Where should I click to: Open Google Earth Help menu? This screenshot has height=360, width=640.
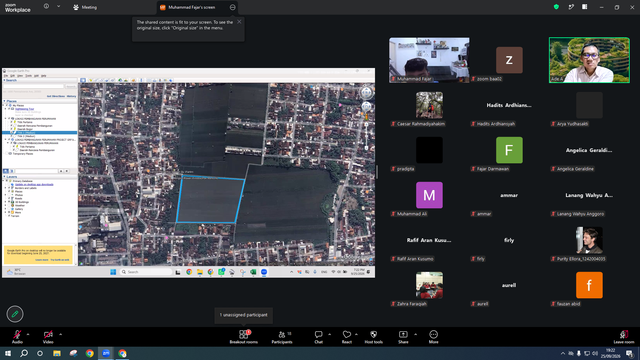[44, 76]
